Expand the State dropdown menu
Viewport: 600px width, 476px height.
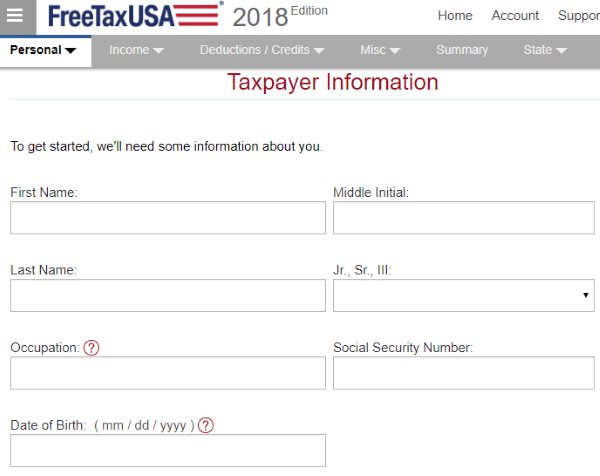(545, 50)
